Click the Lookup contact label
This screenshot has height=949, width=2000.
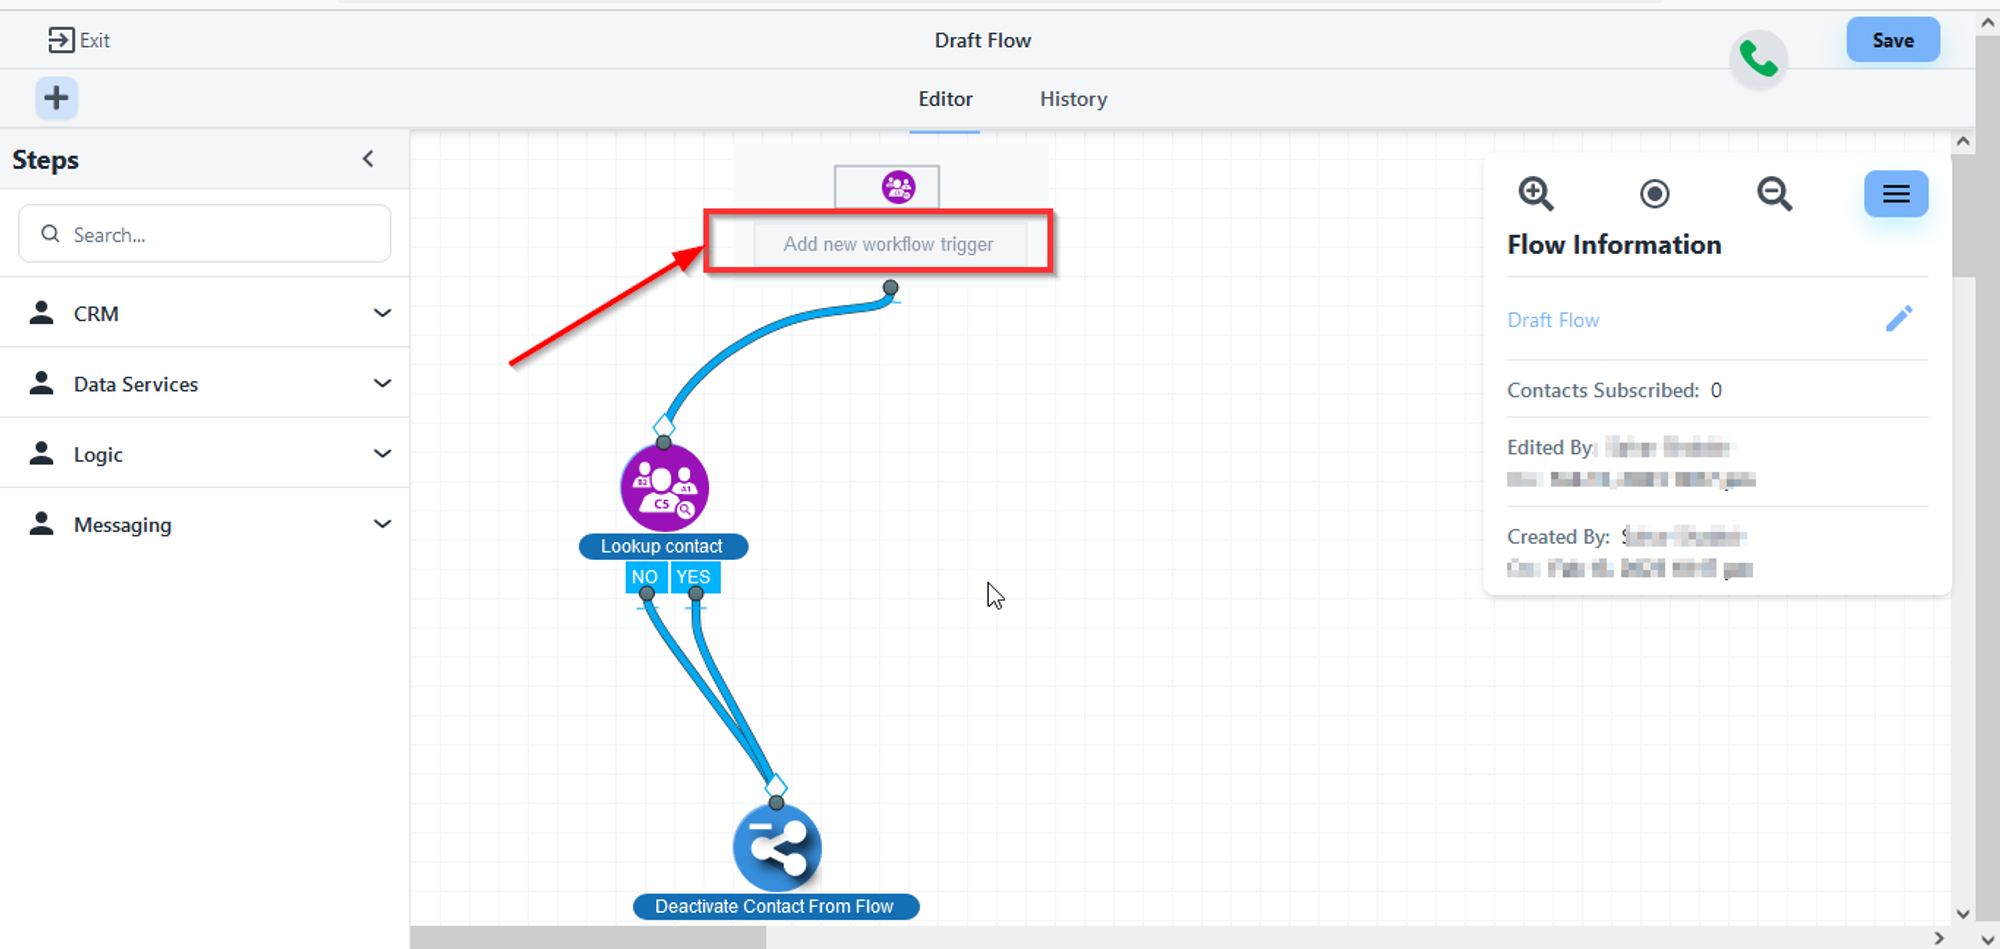click(663, 546)
